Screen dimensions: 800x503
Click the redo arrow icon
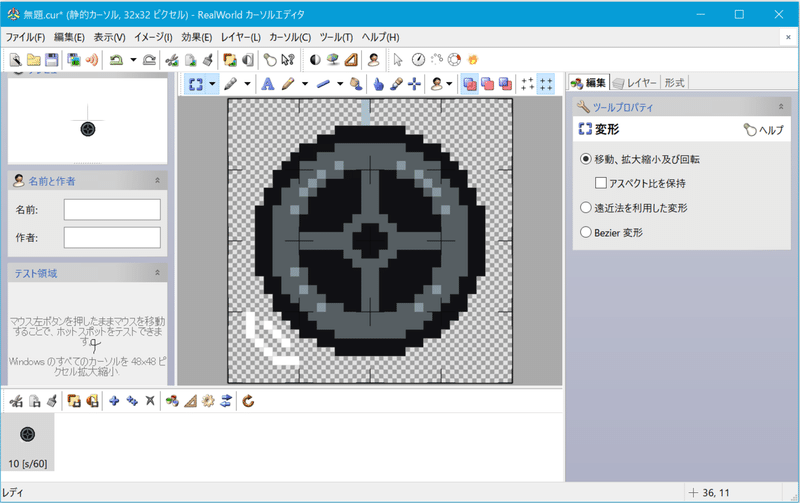click(149, 60)
